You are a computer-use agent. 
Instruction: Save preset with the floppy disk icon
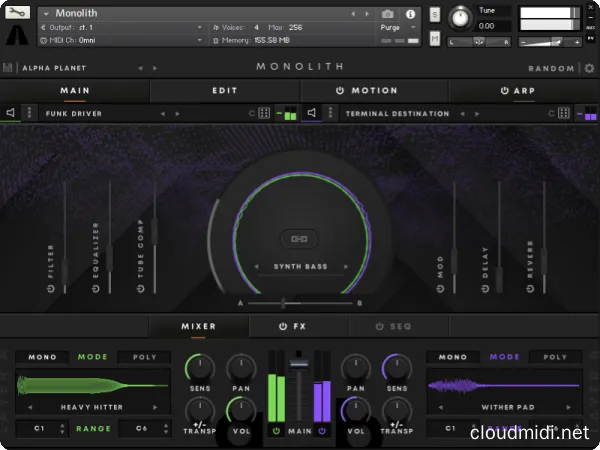tap(7, 68)
